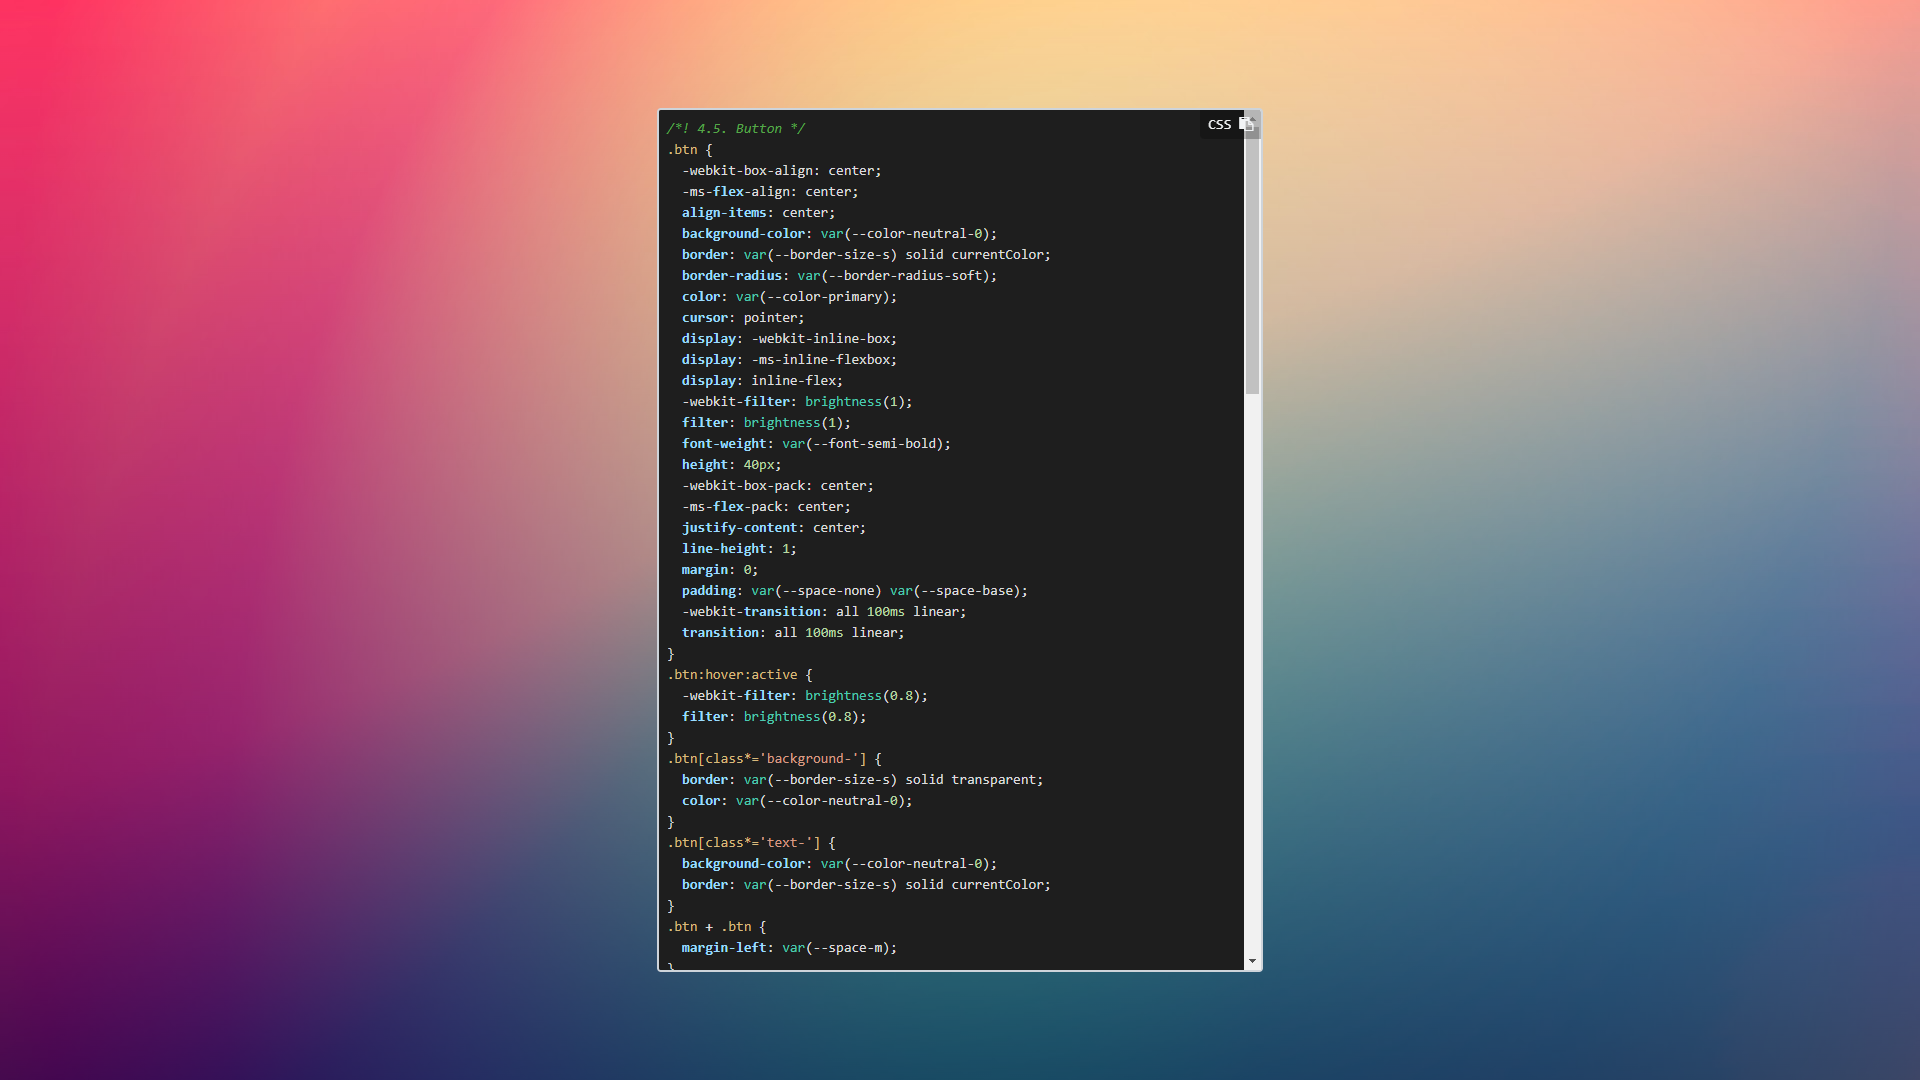
Task: Click the padding line with '--space-base'
Action: [x=855, y=591]
